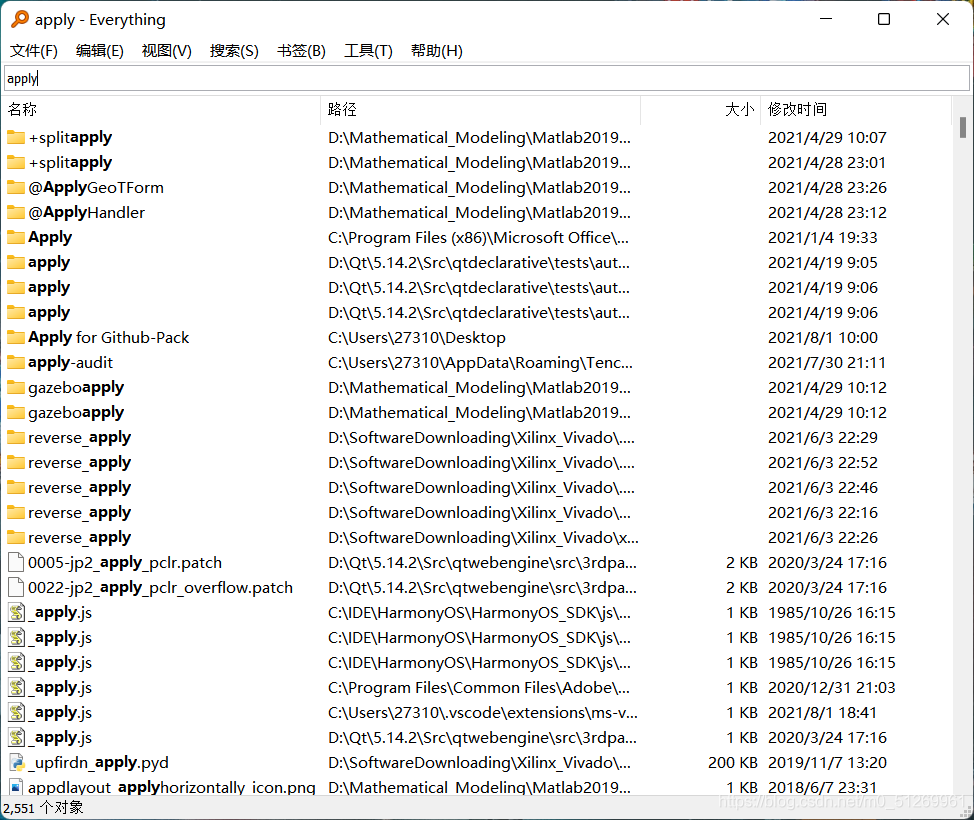Screen dimensions: 974x820
Task: Minimize the Everything window
Action: (826, 19)
